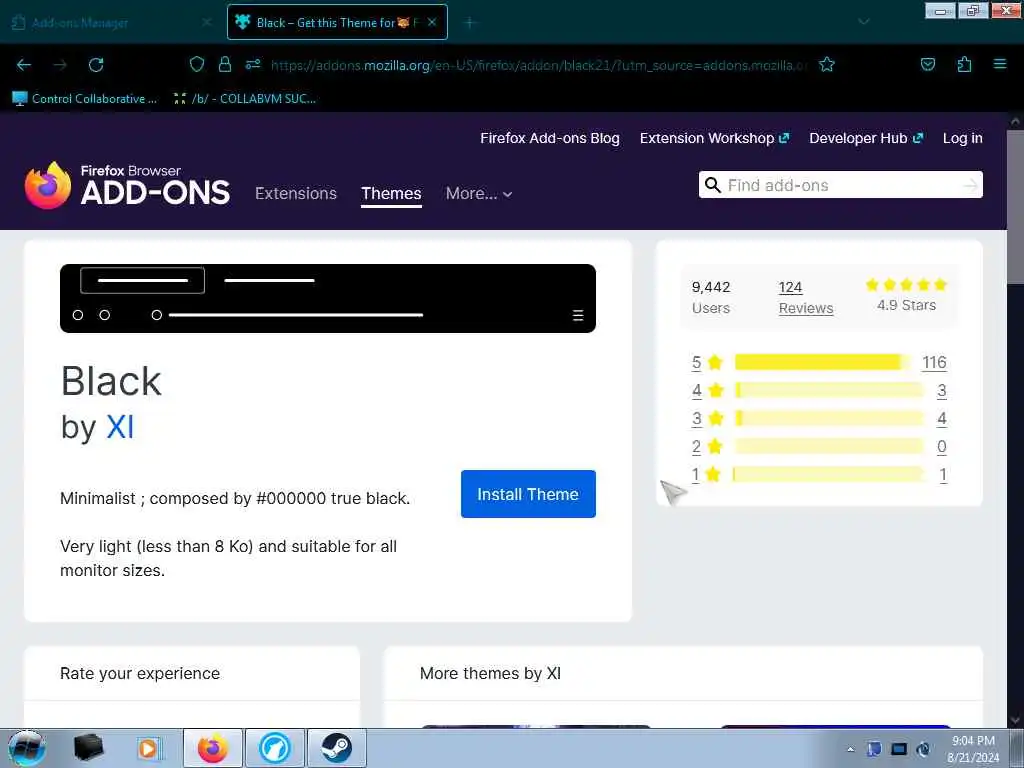Bookmark this page with the star icon

point(827,64)
